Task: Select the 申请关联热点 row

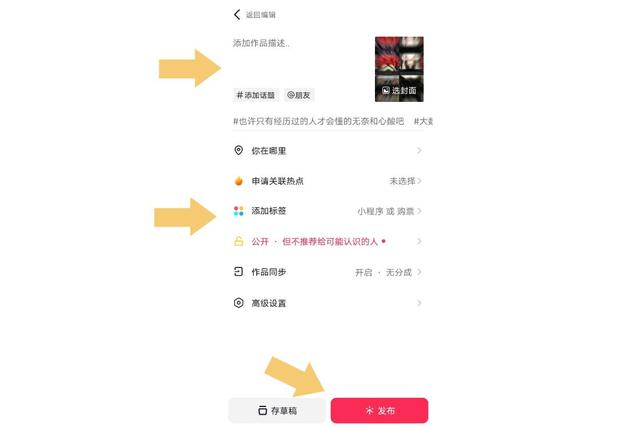Action: click(328, 181)
